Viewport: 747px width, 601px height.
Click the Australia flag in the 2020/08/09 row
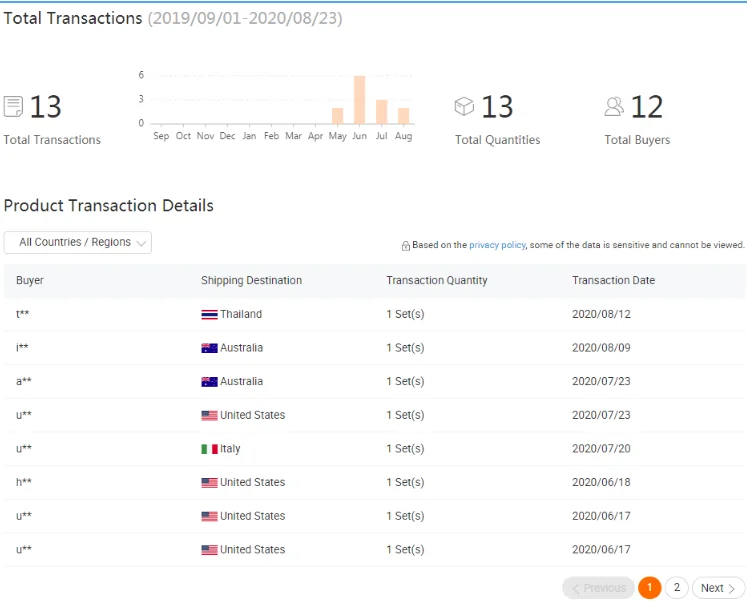coord(209,348)
